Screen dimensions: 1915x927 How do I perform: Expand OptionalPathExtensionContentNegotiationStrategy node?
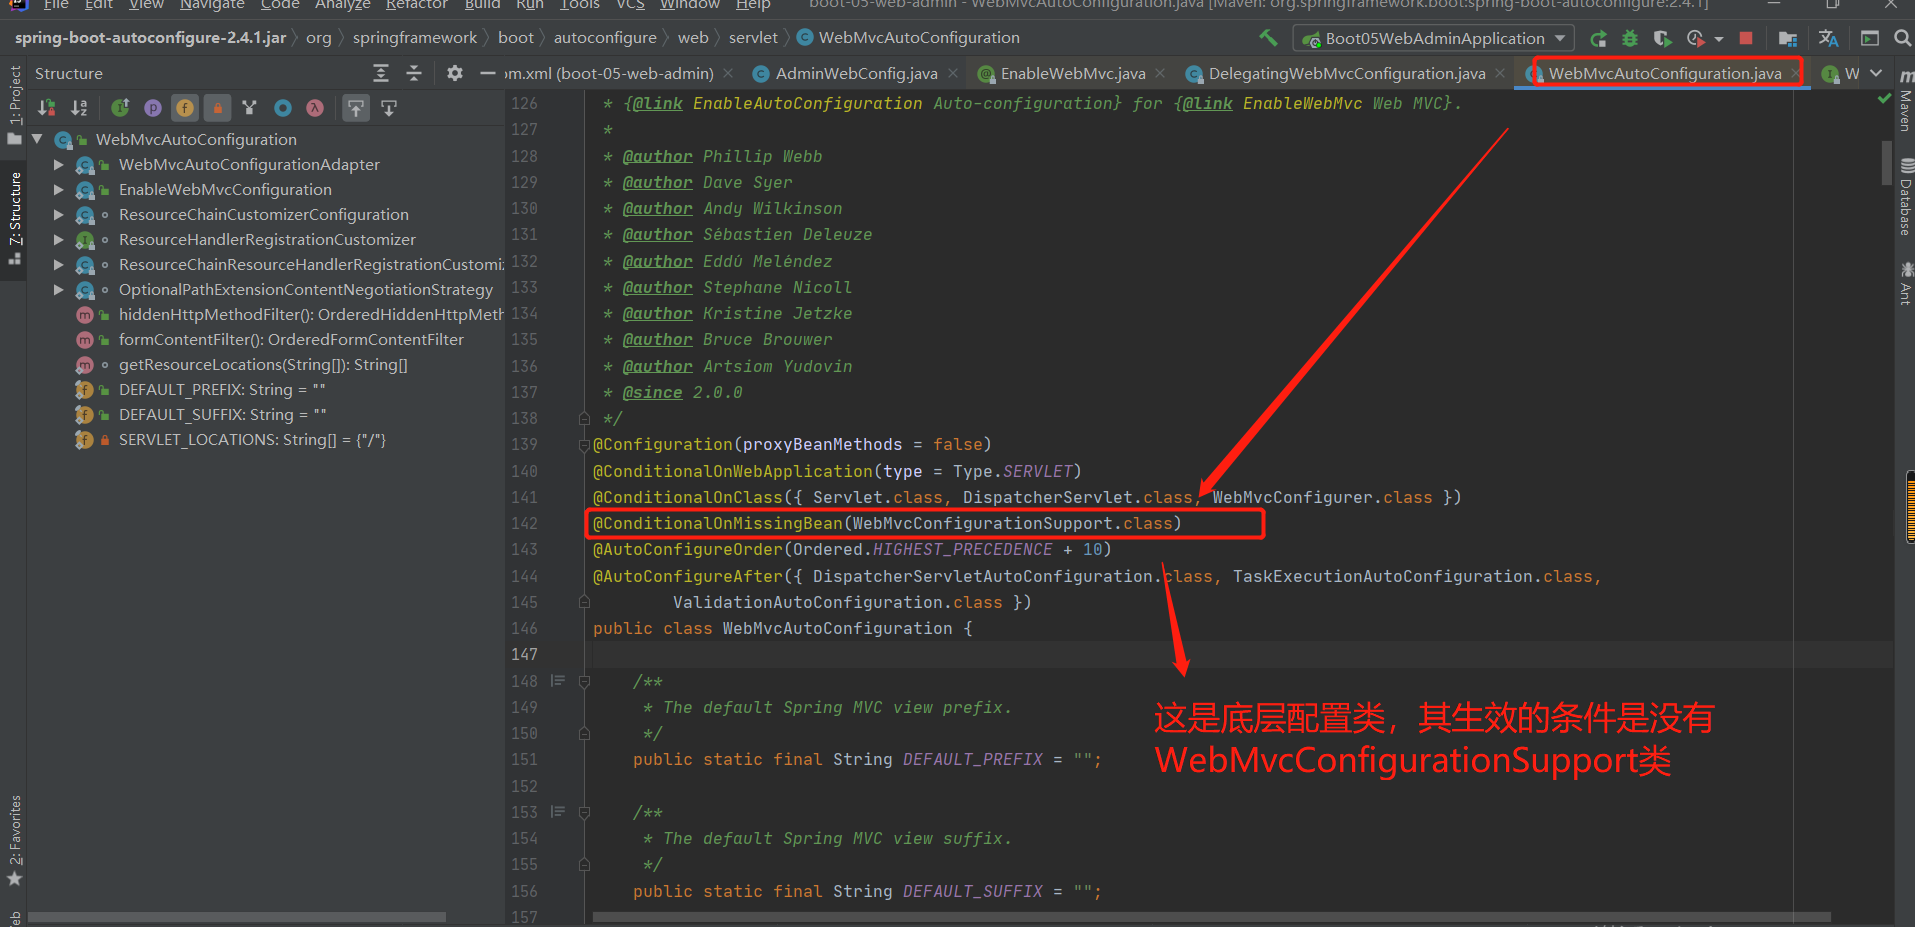coord(58,289)
